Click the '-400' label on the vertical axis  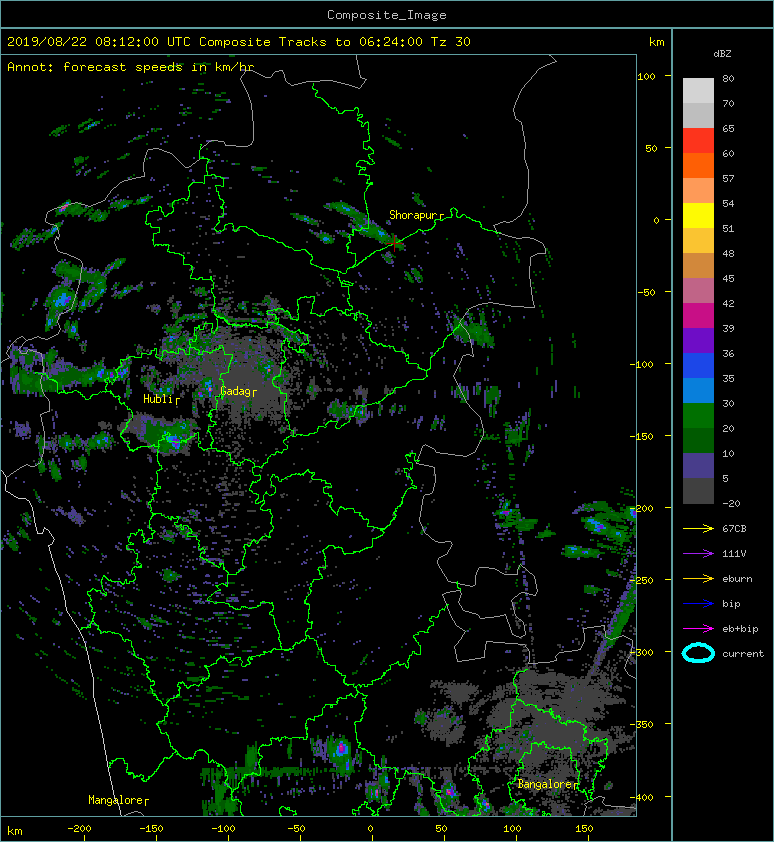[642, 797]
